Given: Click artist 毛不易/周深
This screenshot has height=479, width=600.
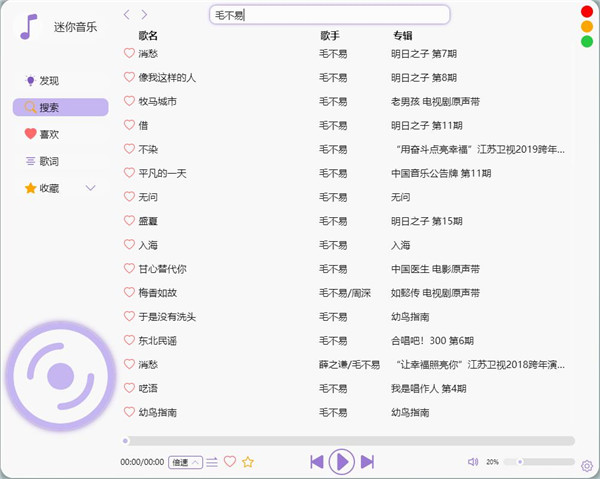Looking at the screenshot, I should tap(345, 293).
